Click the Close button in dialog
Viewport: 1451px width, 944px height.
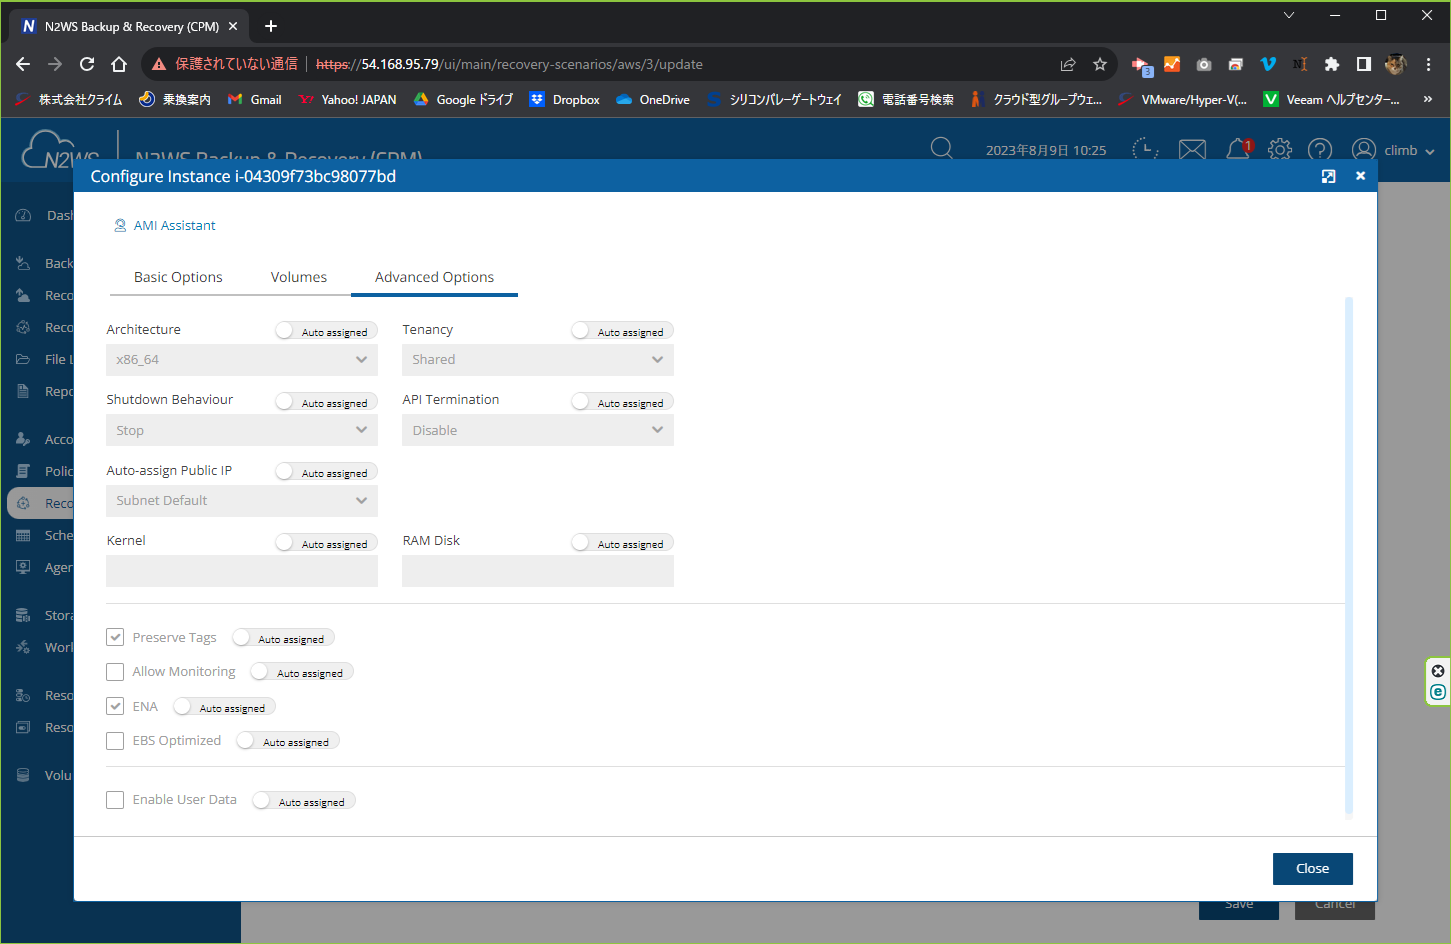[x=1312, y=869]
